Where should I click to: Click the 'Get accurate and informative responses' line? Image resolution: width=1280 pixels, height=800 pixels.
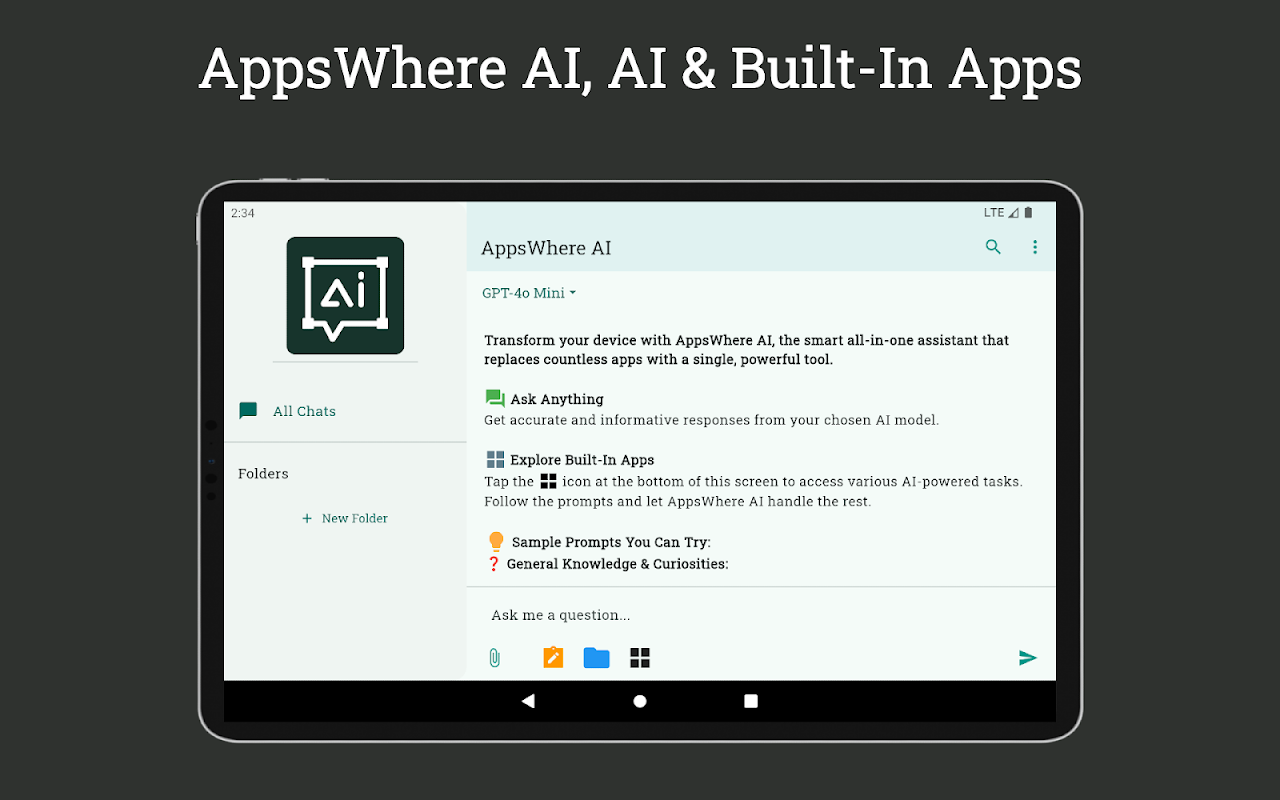[711, 420]
